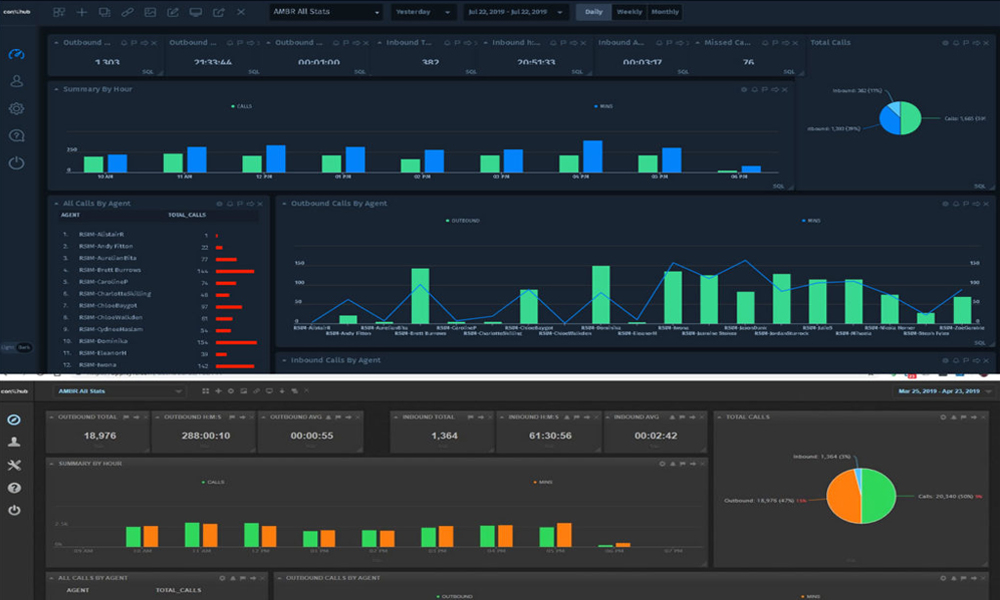Click the bell icon on Summary By Hour widget

pyautogui.click(x=754, y=89)
